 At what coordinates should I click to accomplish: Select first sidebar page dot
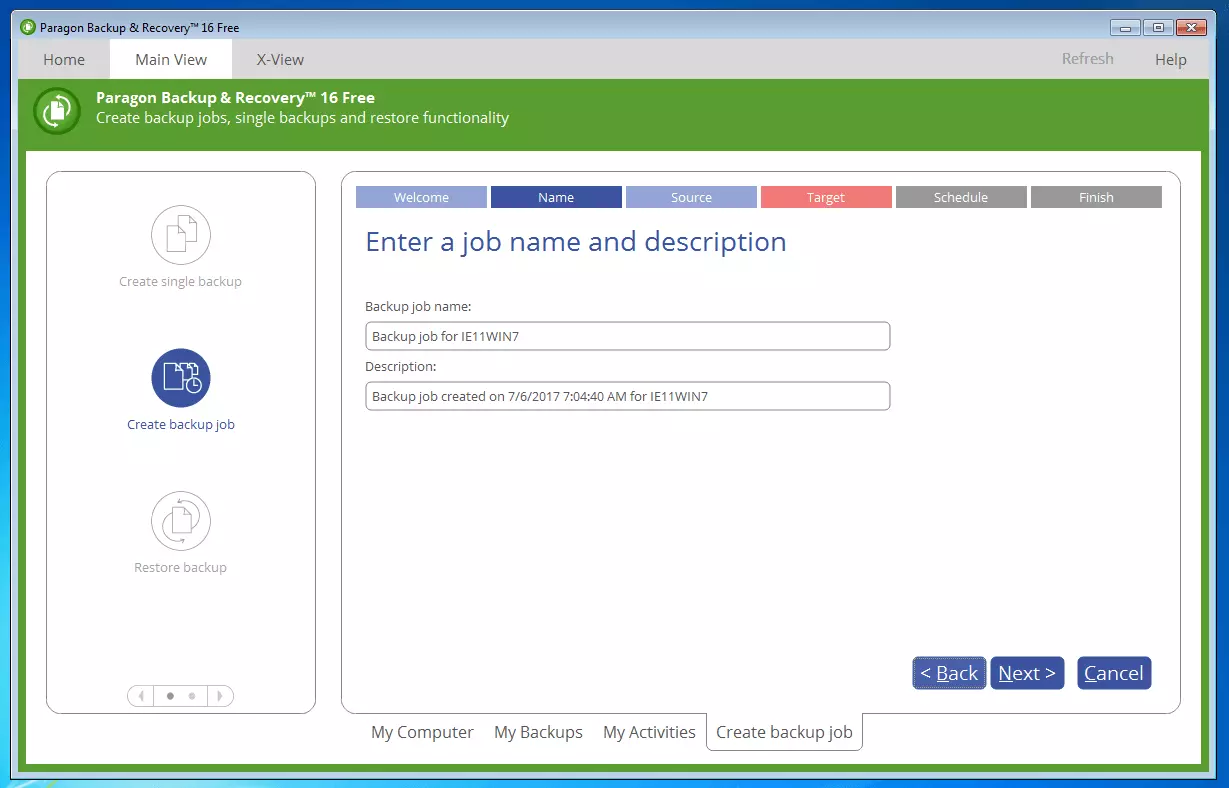click(x=170, y=695)
